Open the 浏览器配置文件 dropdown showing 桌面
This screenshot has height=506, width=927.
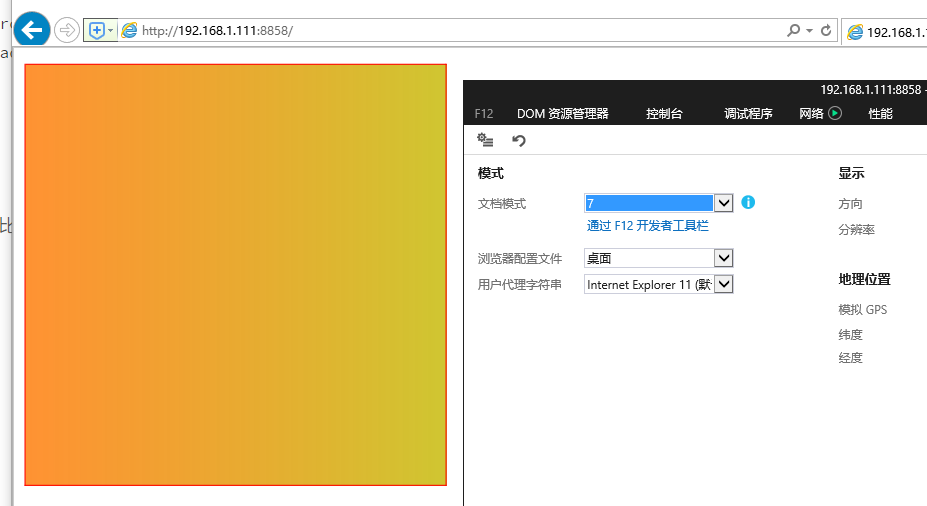[659, 258]
